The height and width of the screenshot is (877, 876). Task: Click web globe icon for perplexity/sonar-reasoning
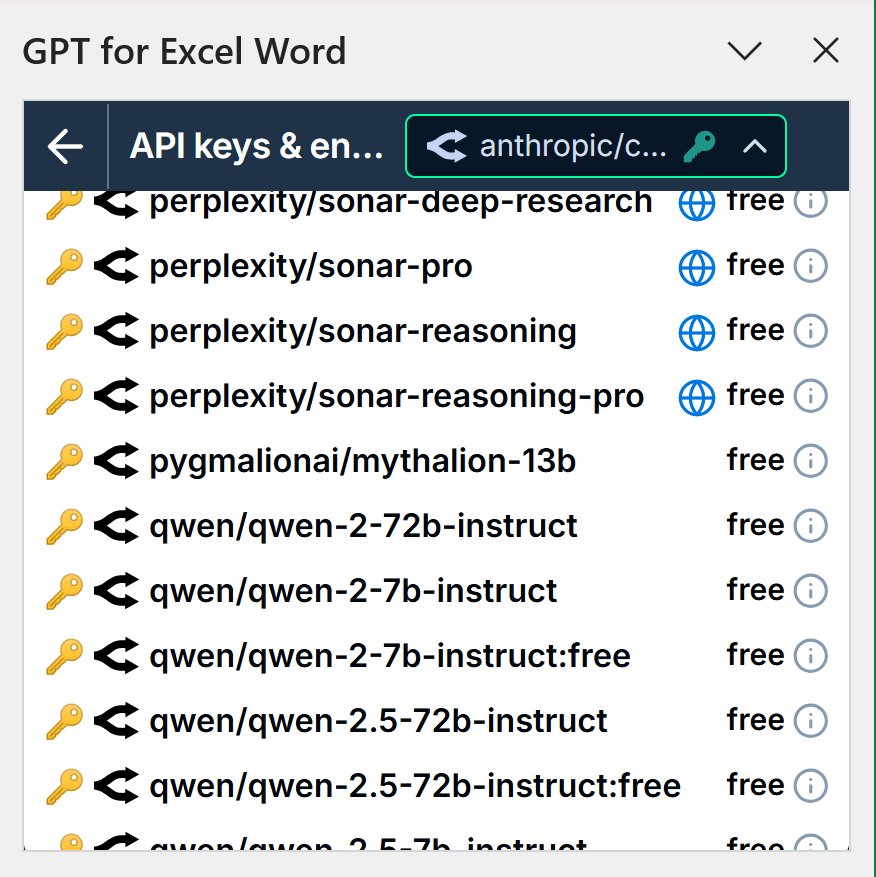pos(696,333)
